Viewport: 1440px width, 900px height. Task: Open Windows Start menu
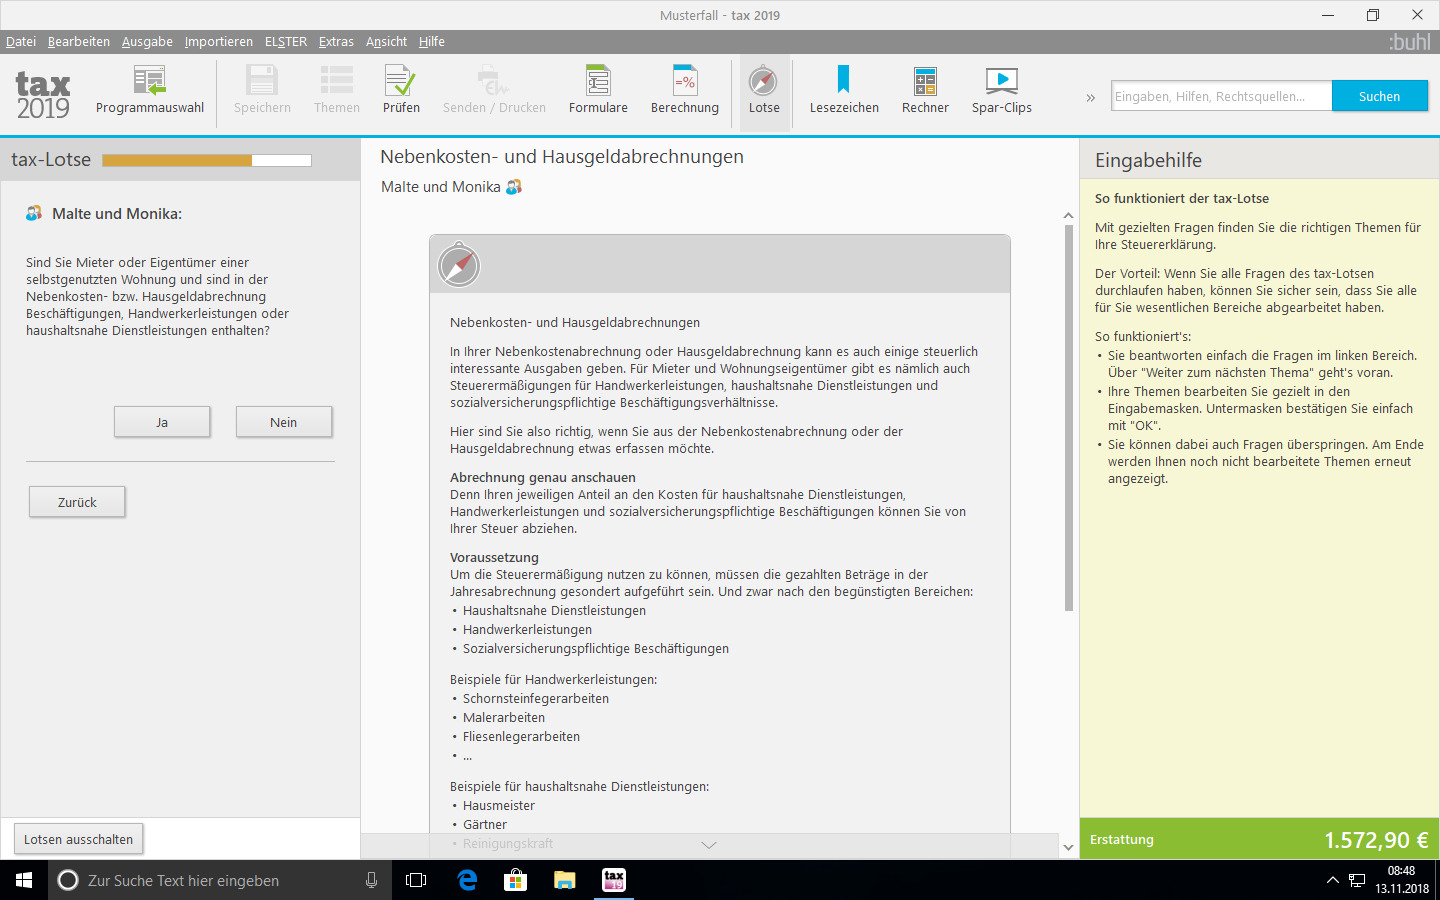pyautogui.click(x=24, y=880)
